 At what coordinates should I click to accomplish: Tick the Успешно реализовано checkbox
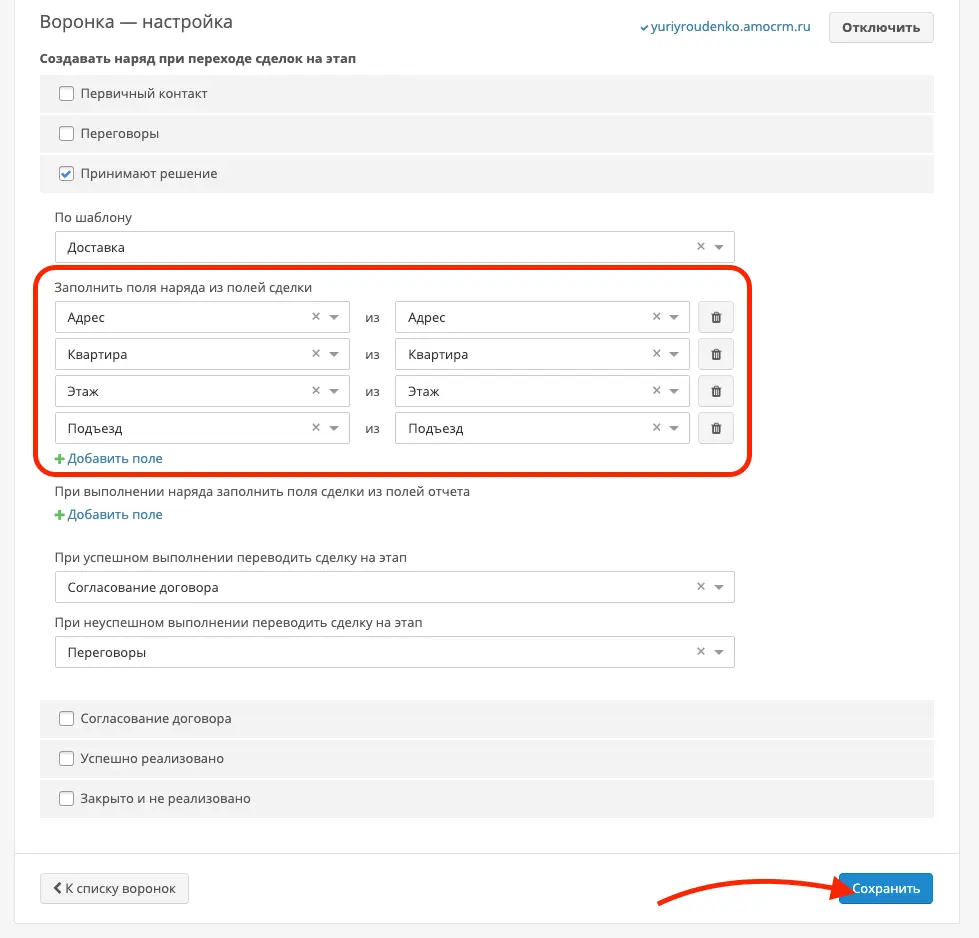[66, 758]
